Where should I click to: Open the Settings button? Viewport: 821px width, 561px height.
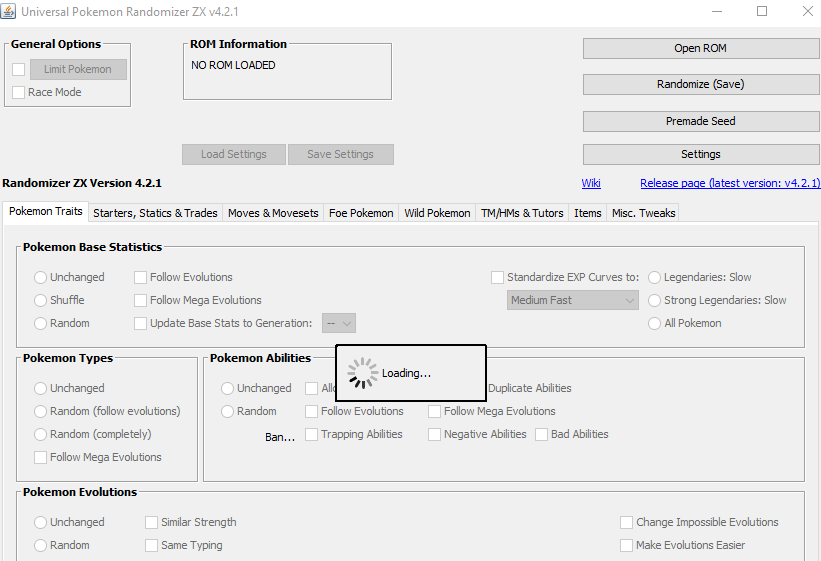(x=701, y=154)
